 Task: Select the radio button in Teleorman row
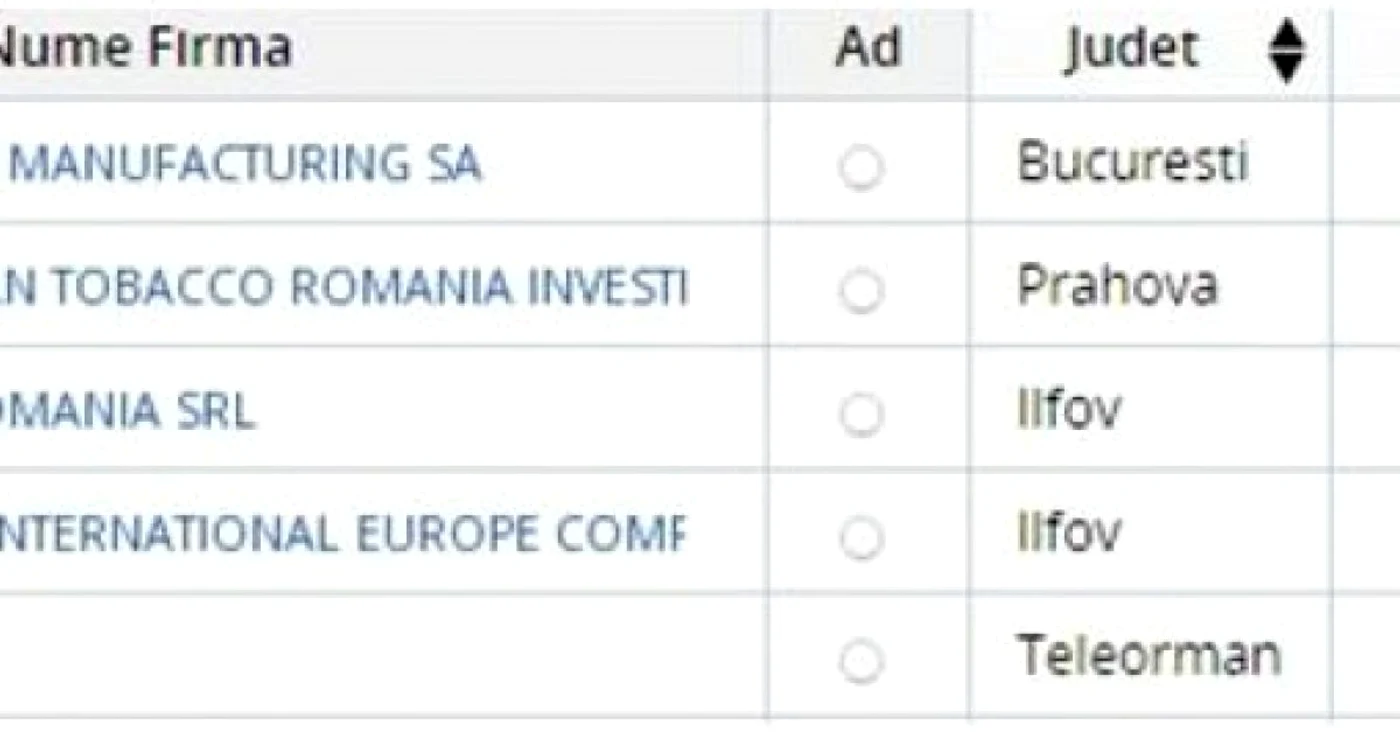pyautogui.click(x=861, y=661)
